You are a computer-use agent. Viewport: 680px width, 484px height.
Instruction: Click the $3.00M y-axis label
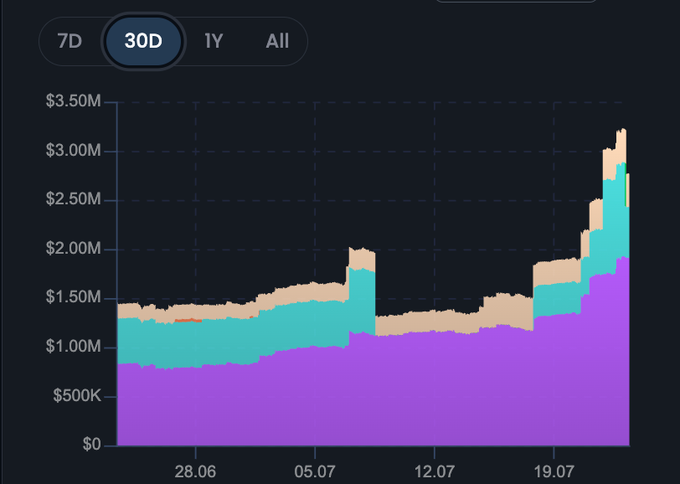pos(73,150)
